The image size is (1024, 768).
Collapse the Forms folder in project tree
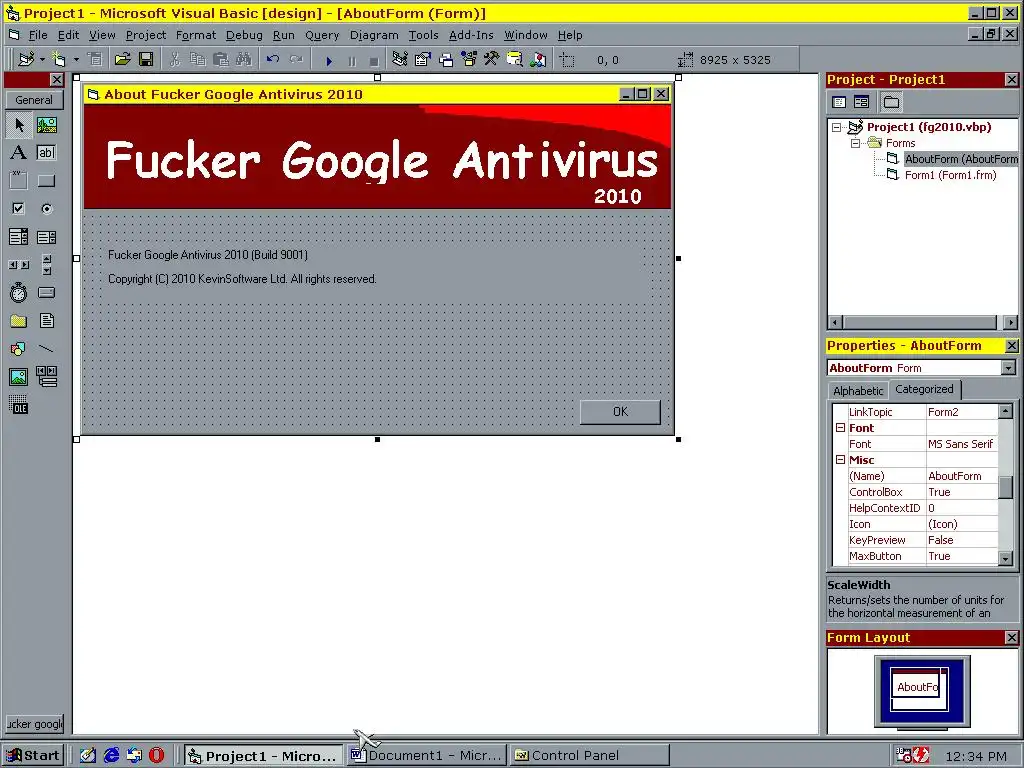[x=856, y=143]
